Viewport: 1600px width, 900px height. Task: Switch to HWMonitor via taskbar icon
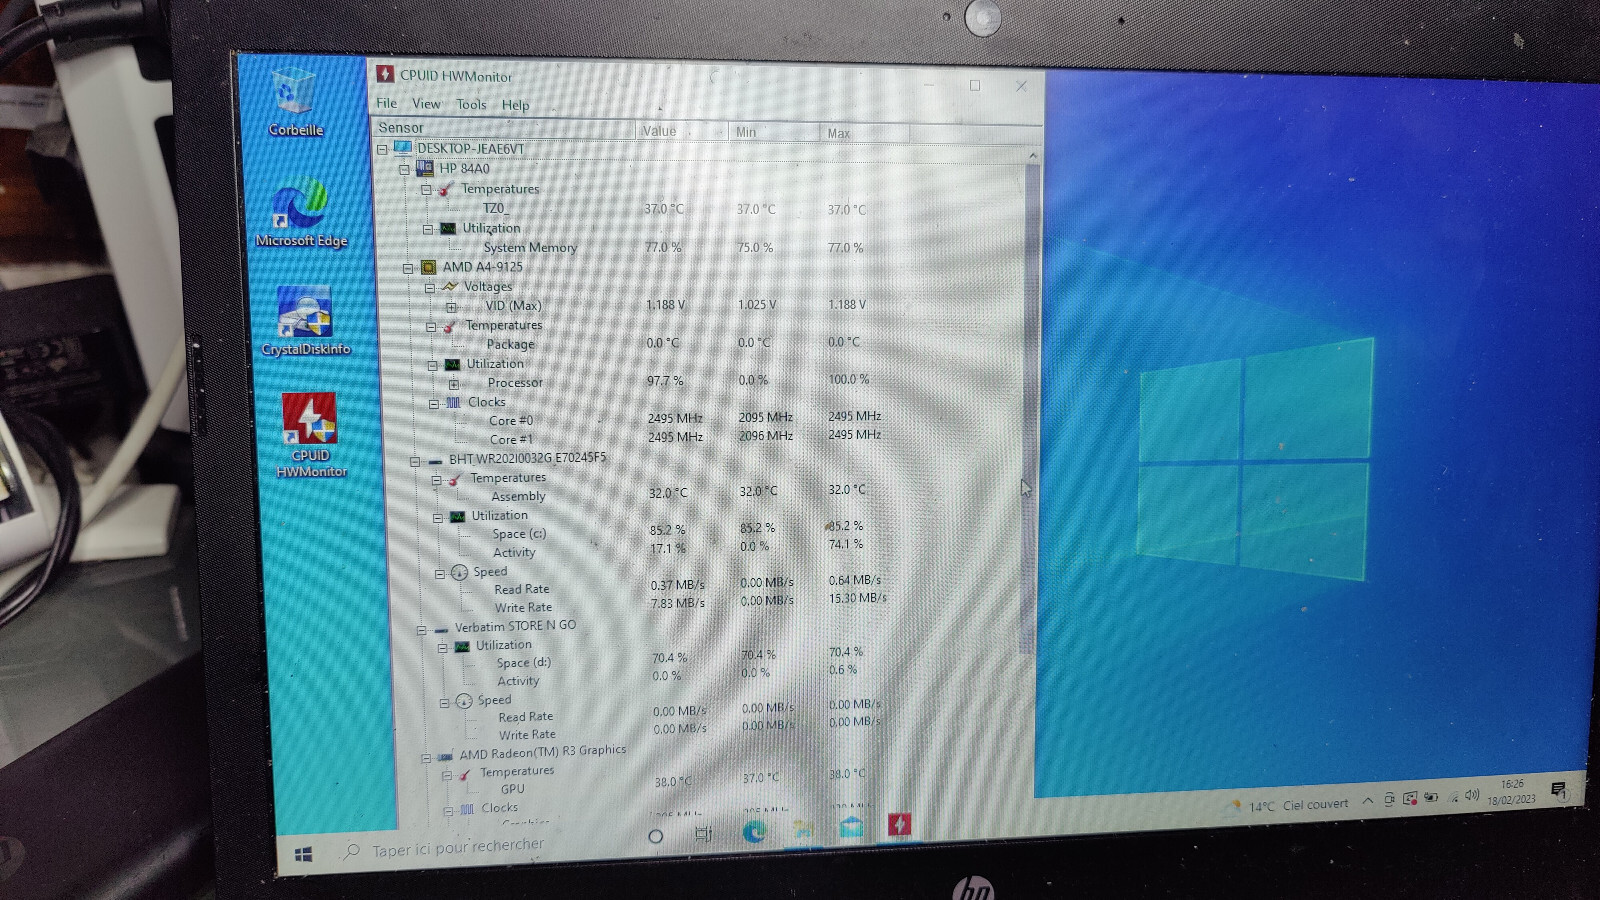point(899,825)
